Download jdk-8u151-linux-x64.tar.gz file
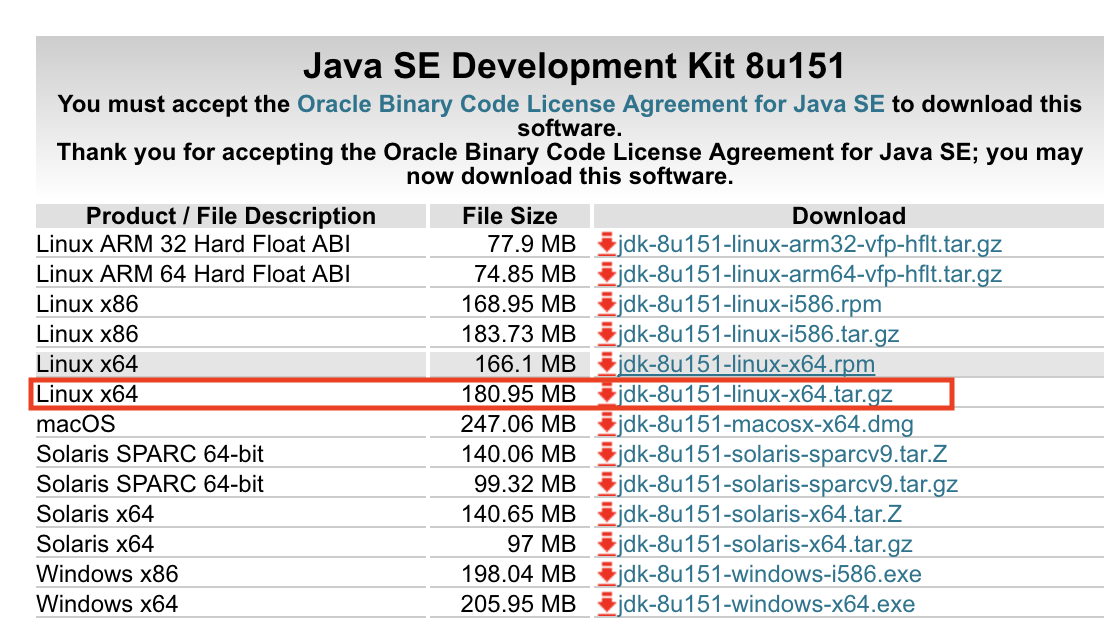This screenshot has width=1120, height=638. click(755, 394)
